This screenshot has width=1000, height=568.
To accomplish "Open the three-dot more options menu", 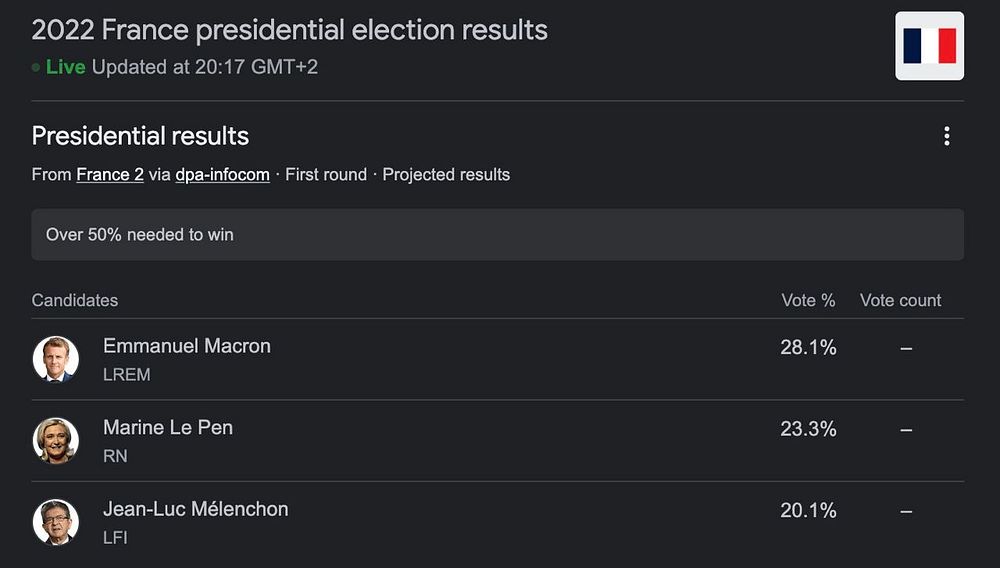I will (x=946, y=137).
